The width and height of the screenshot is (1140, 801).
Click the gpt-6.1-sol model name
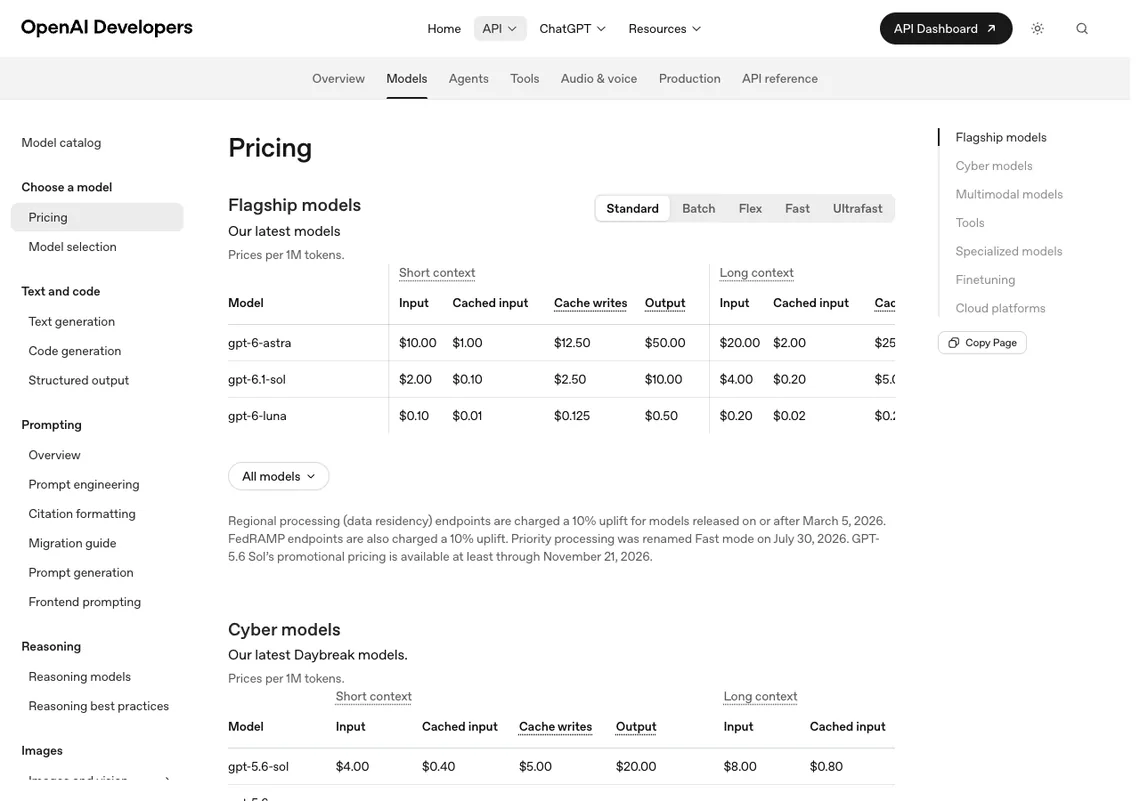257,379
